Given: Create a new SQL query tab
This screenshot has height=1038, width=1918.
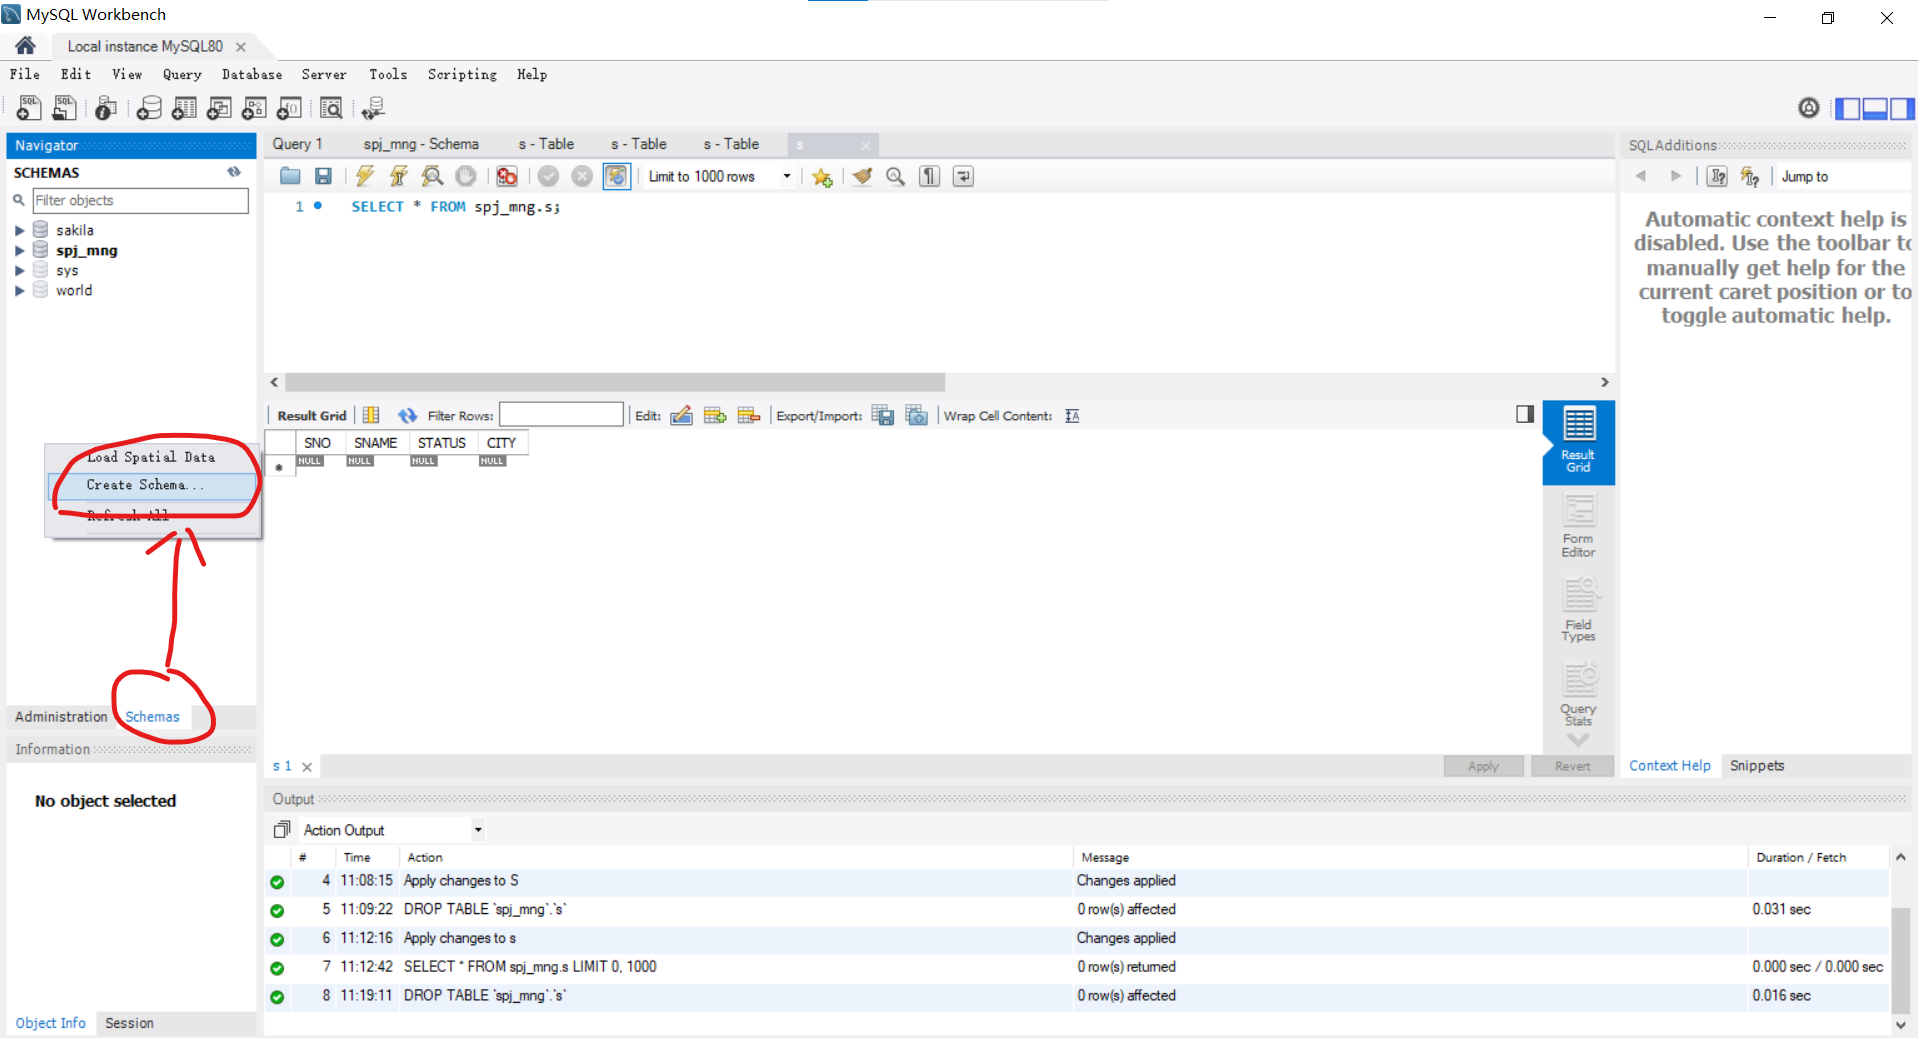Looking at the screenshot, I should 29,108.
